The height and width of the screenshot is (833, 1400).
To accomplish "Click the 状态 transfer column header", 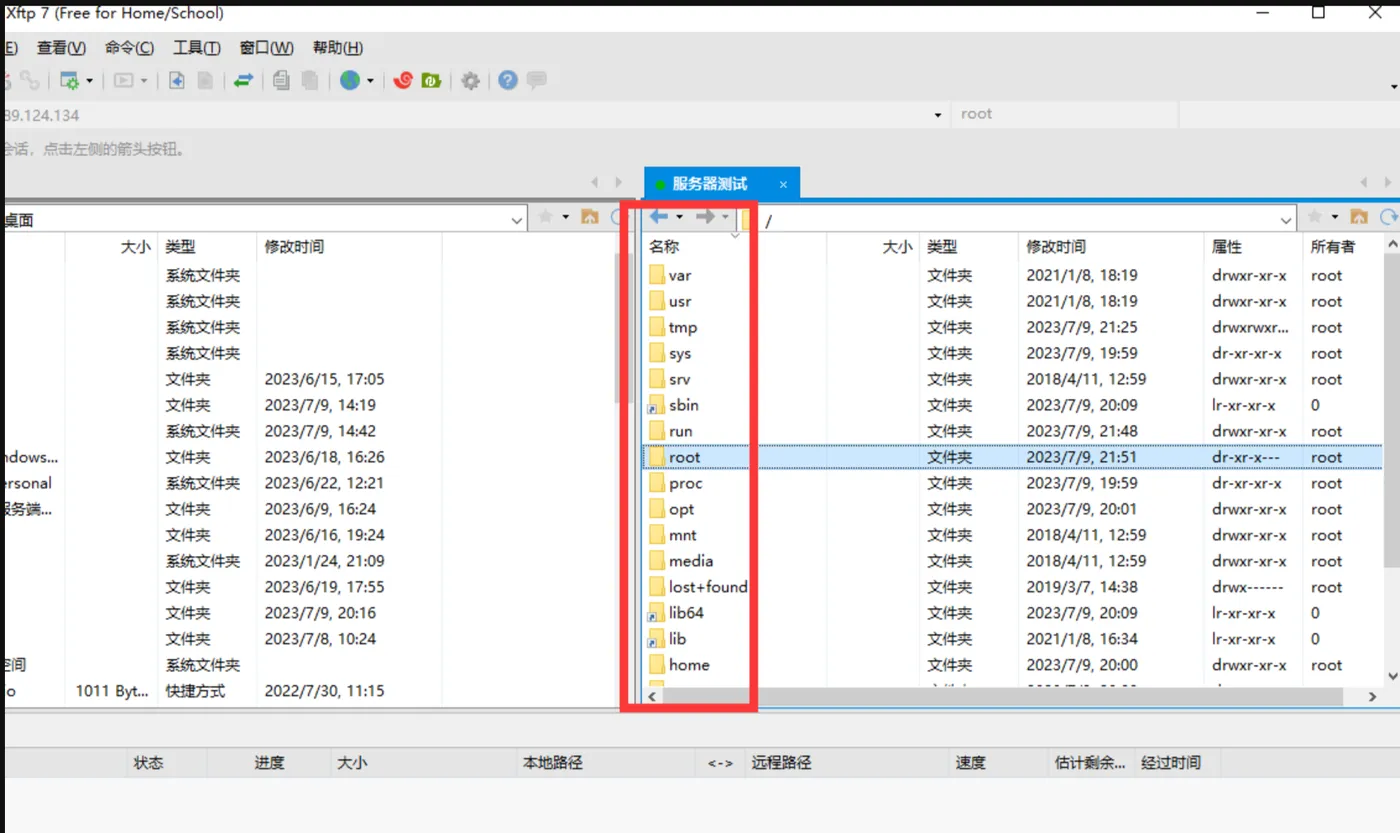I will click(148, 762).
